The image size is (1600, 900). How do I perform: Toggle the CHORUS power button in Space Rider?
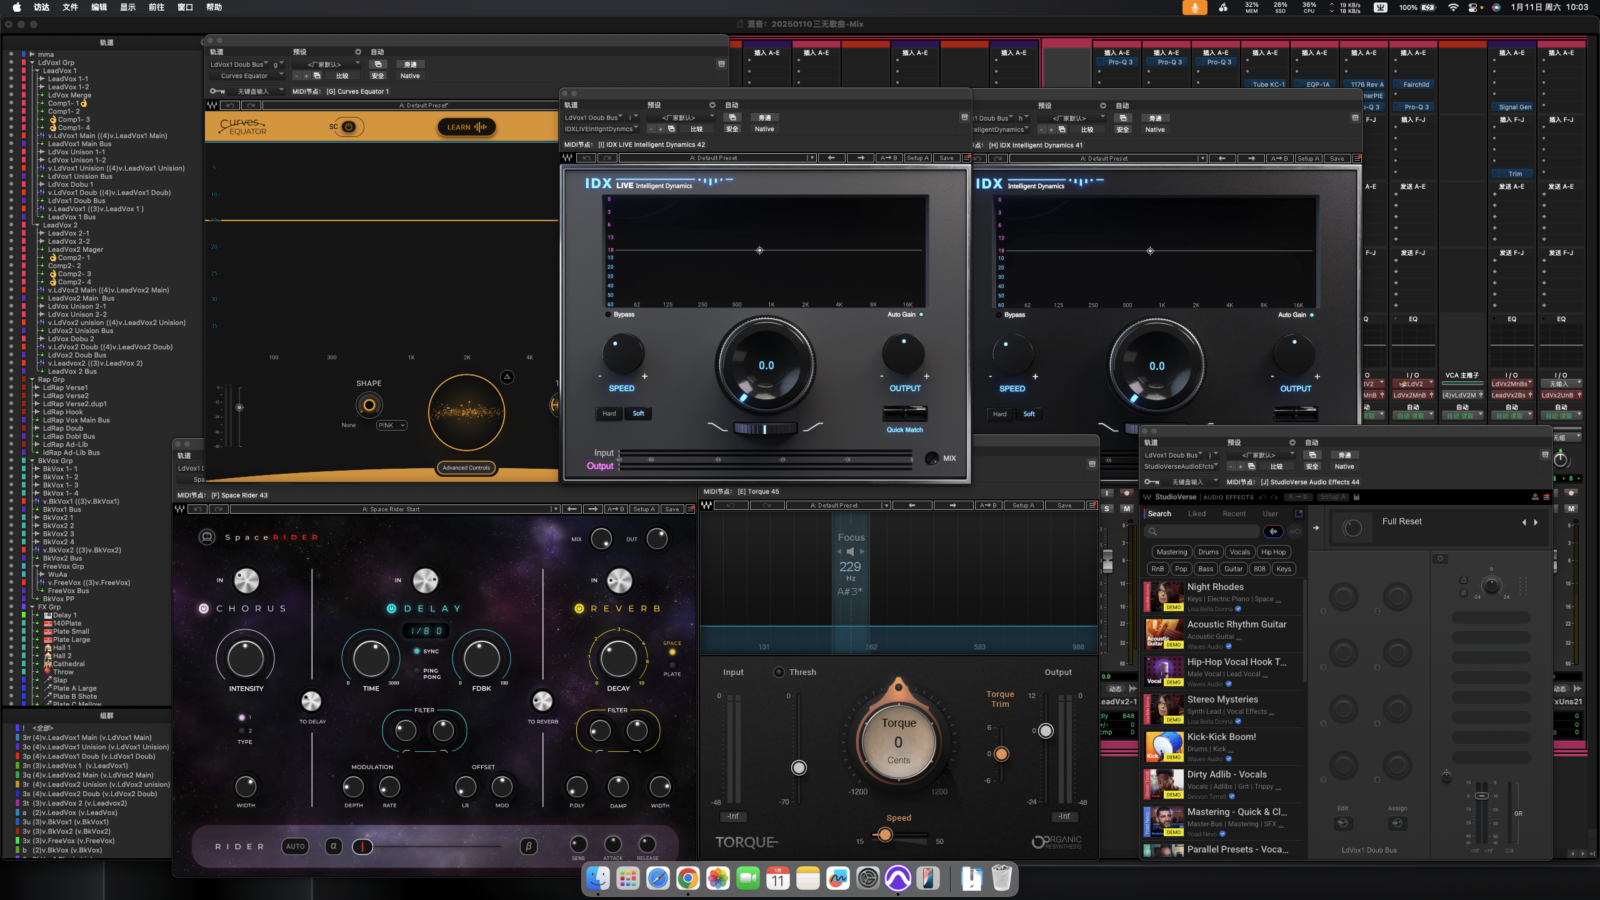pos(204,608)
